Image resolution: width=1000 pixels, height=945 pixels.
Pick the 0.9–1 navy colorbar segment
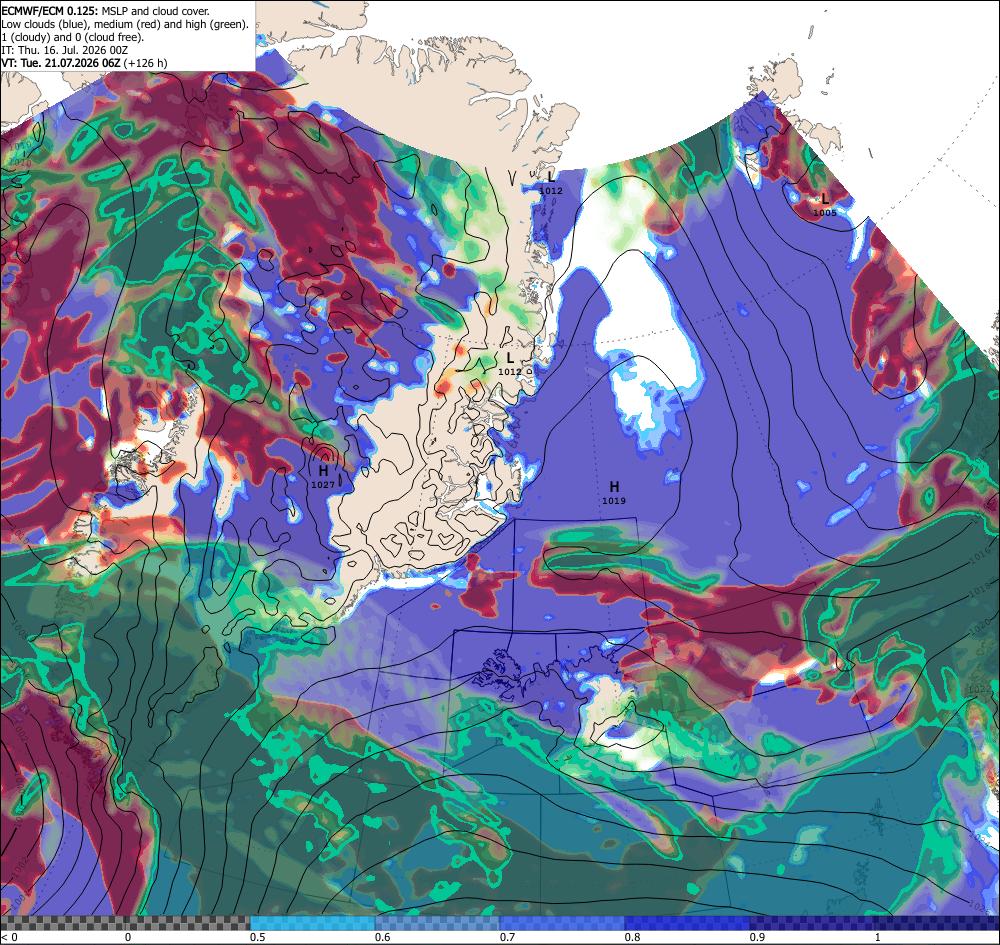point(812,923)
